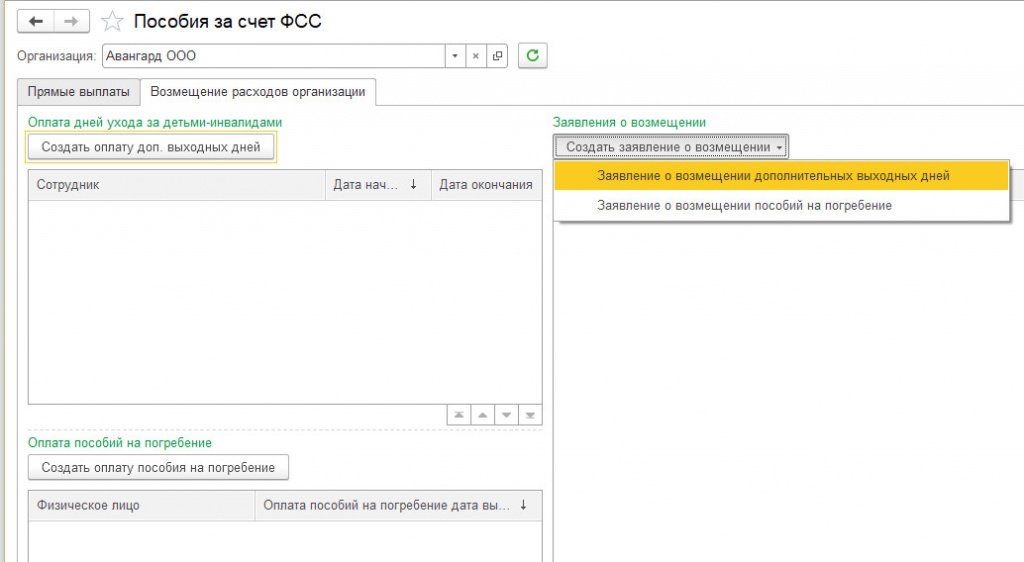Refresh the list with green reload button

point(532,56)
